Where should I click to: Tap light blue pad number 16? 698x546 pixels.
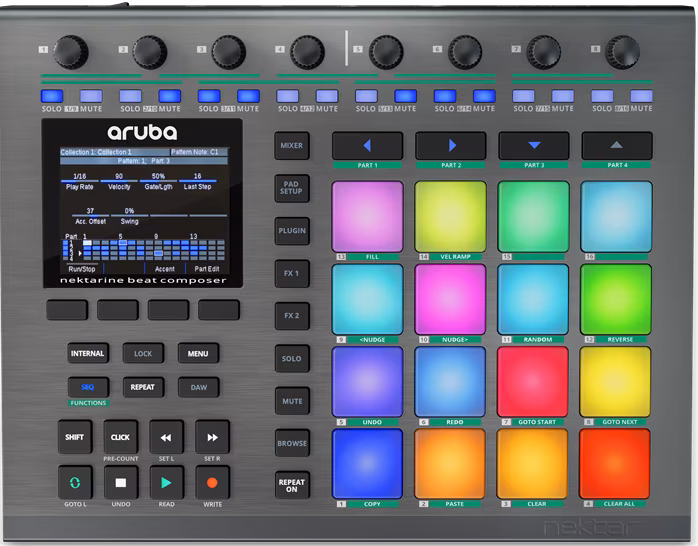pyautogui.click(x=617, y=217)
